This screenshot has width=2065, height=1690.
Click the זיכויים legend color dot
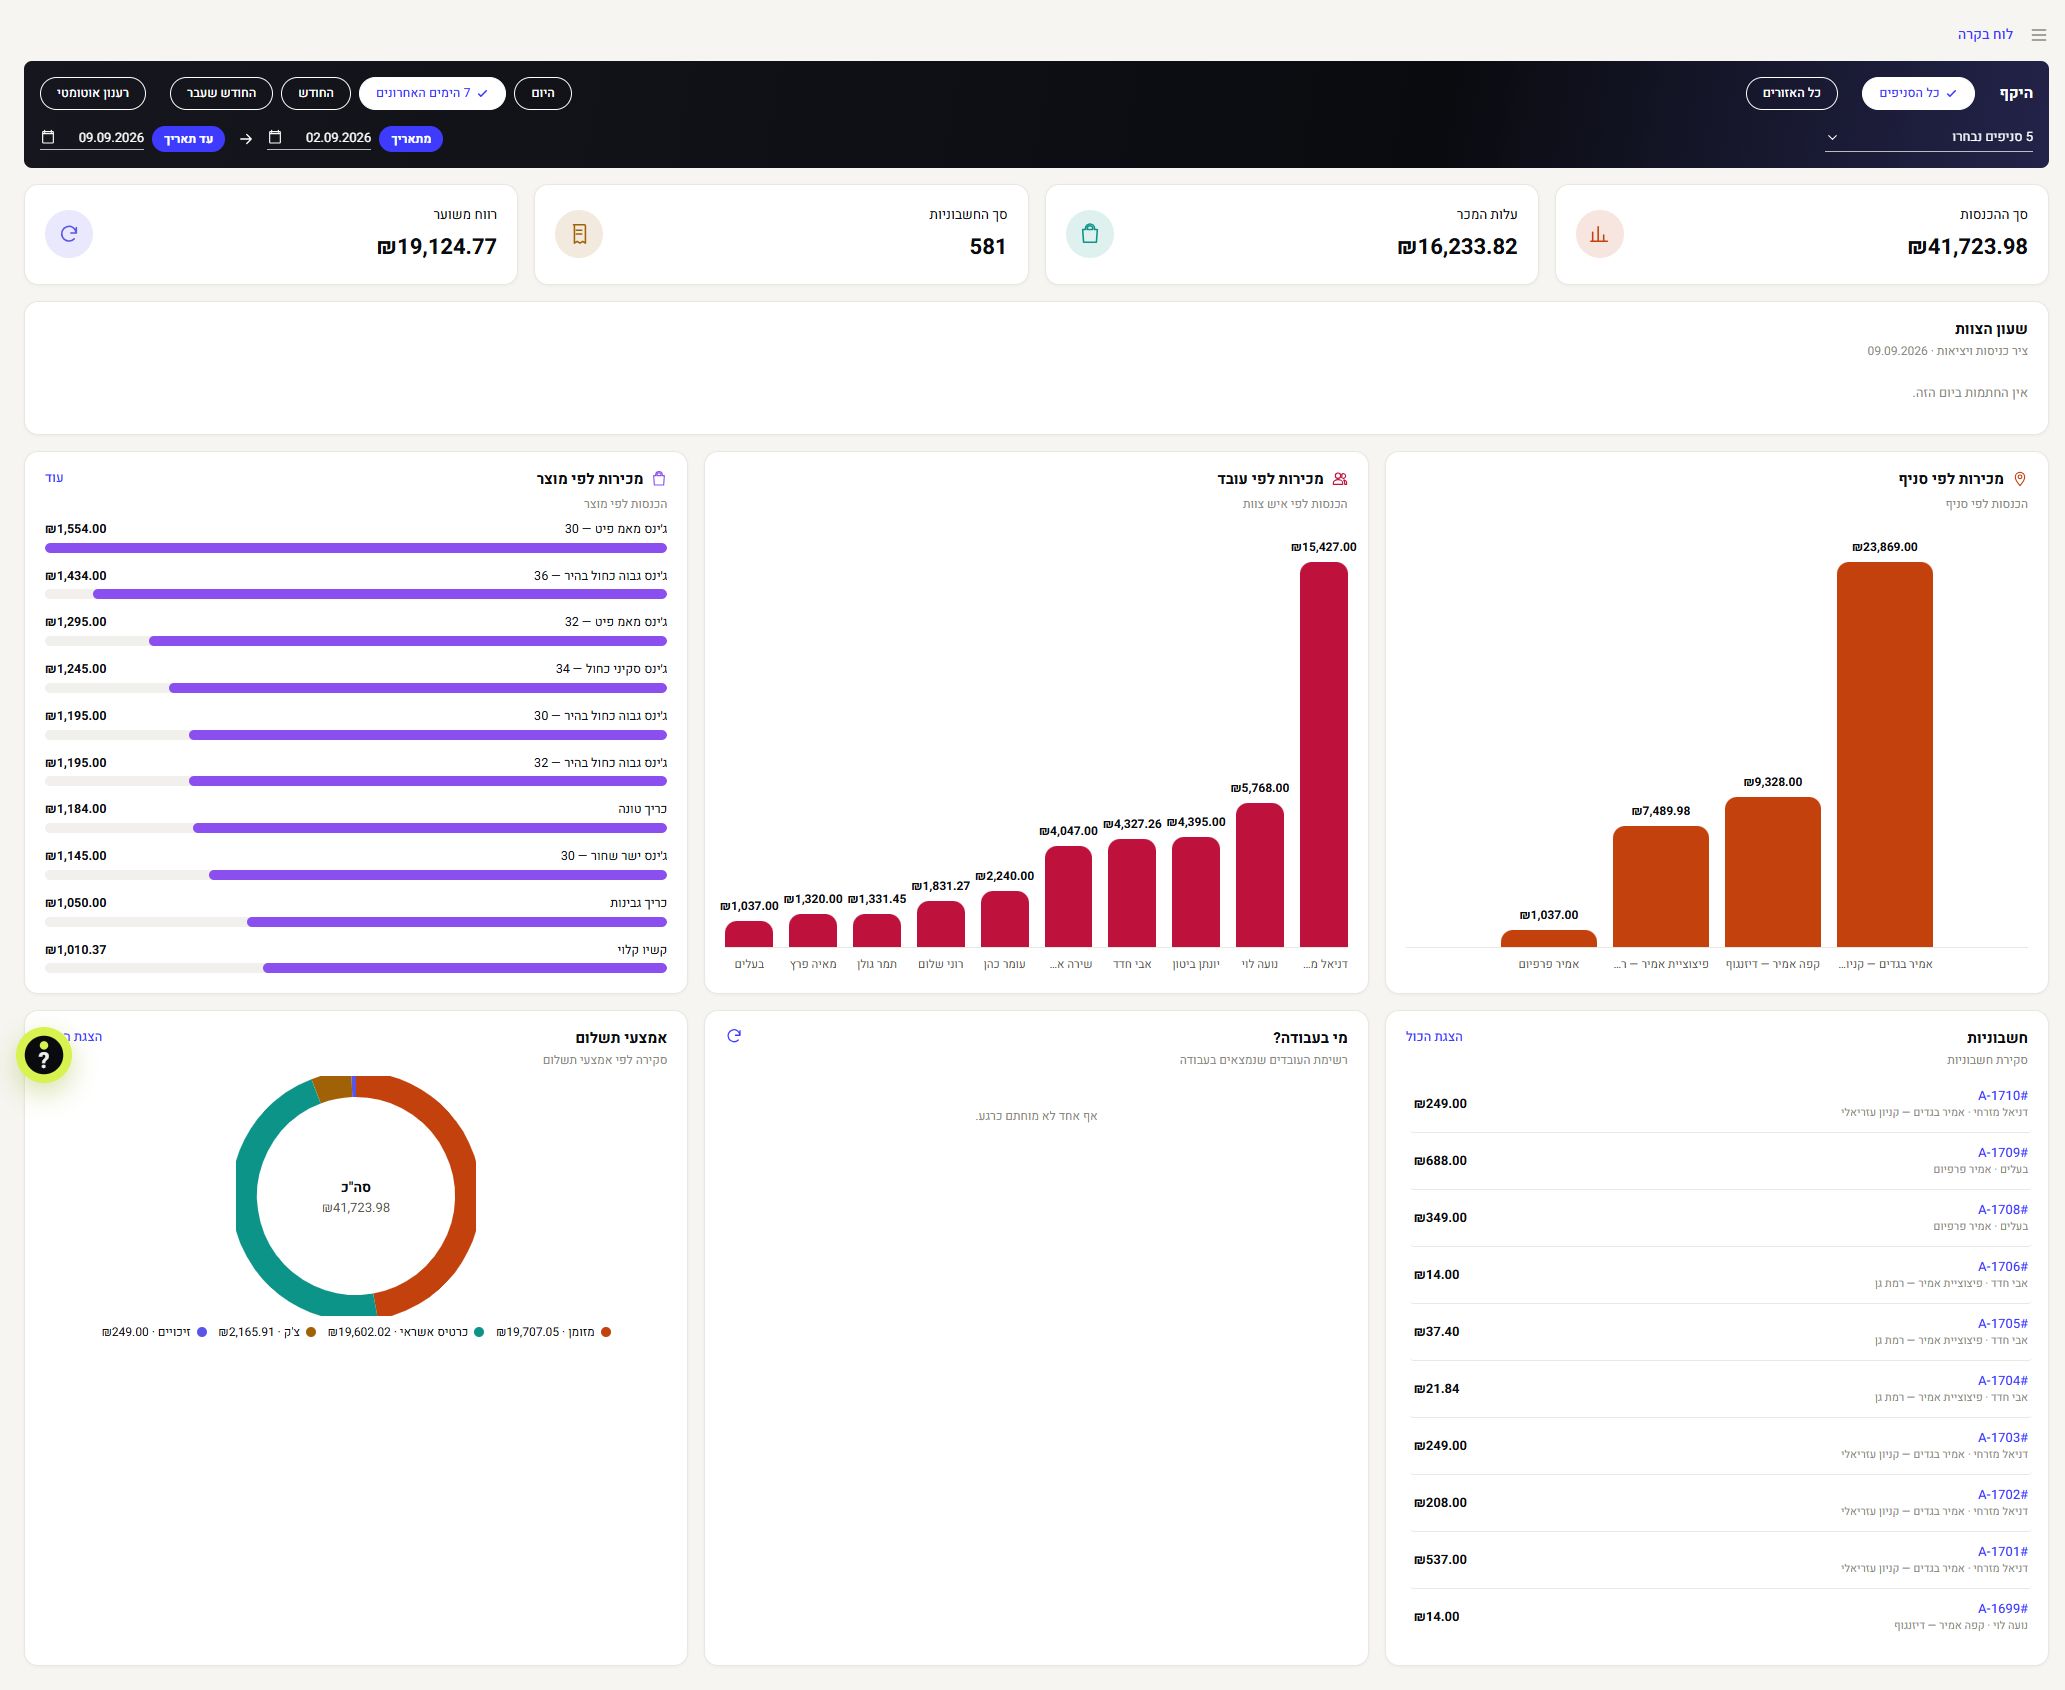coord(202,1332)
